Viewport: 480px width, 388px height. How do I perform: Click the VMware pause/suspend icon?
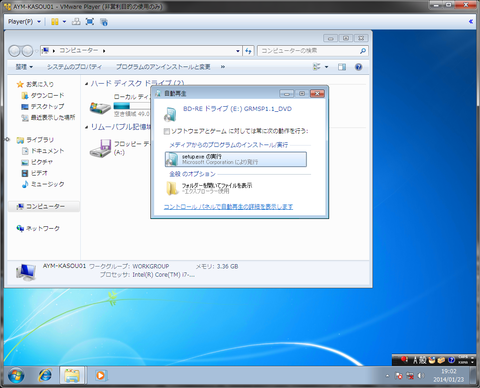[x=55, y=22]
